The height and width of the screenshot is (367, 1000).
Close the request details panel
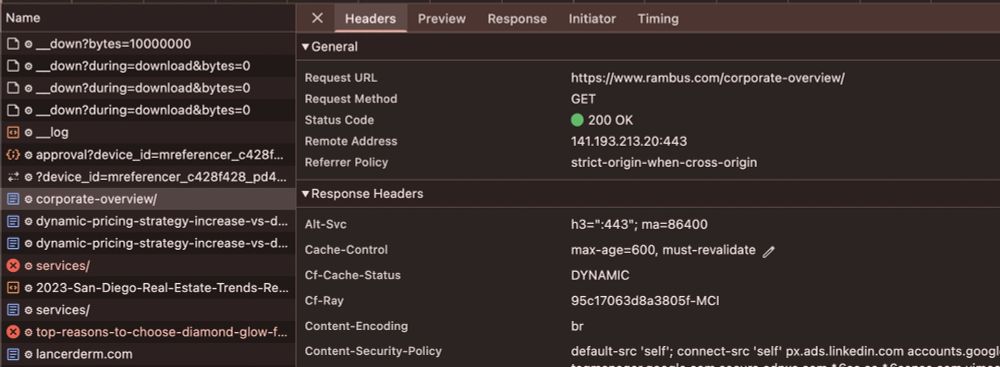pyautogui.click(x=317, y=19)
